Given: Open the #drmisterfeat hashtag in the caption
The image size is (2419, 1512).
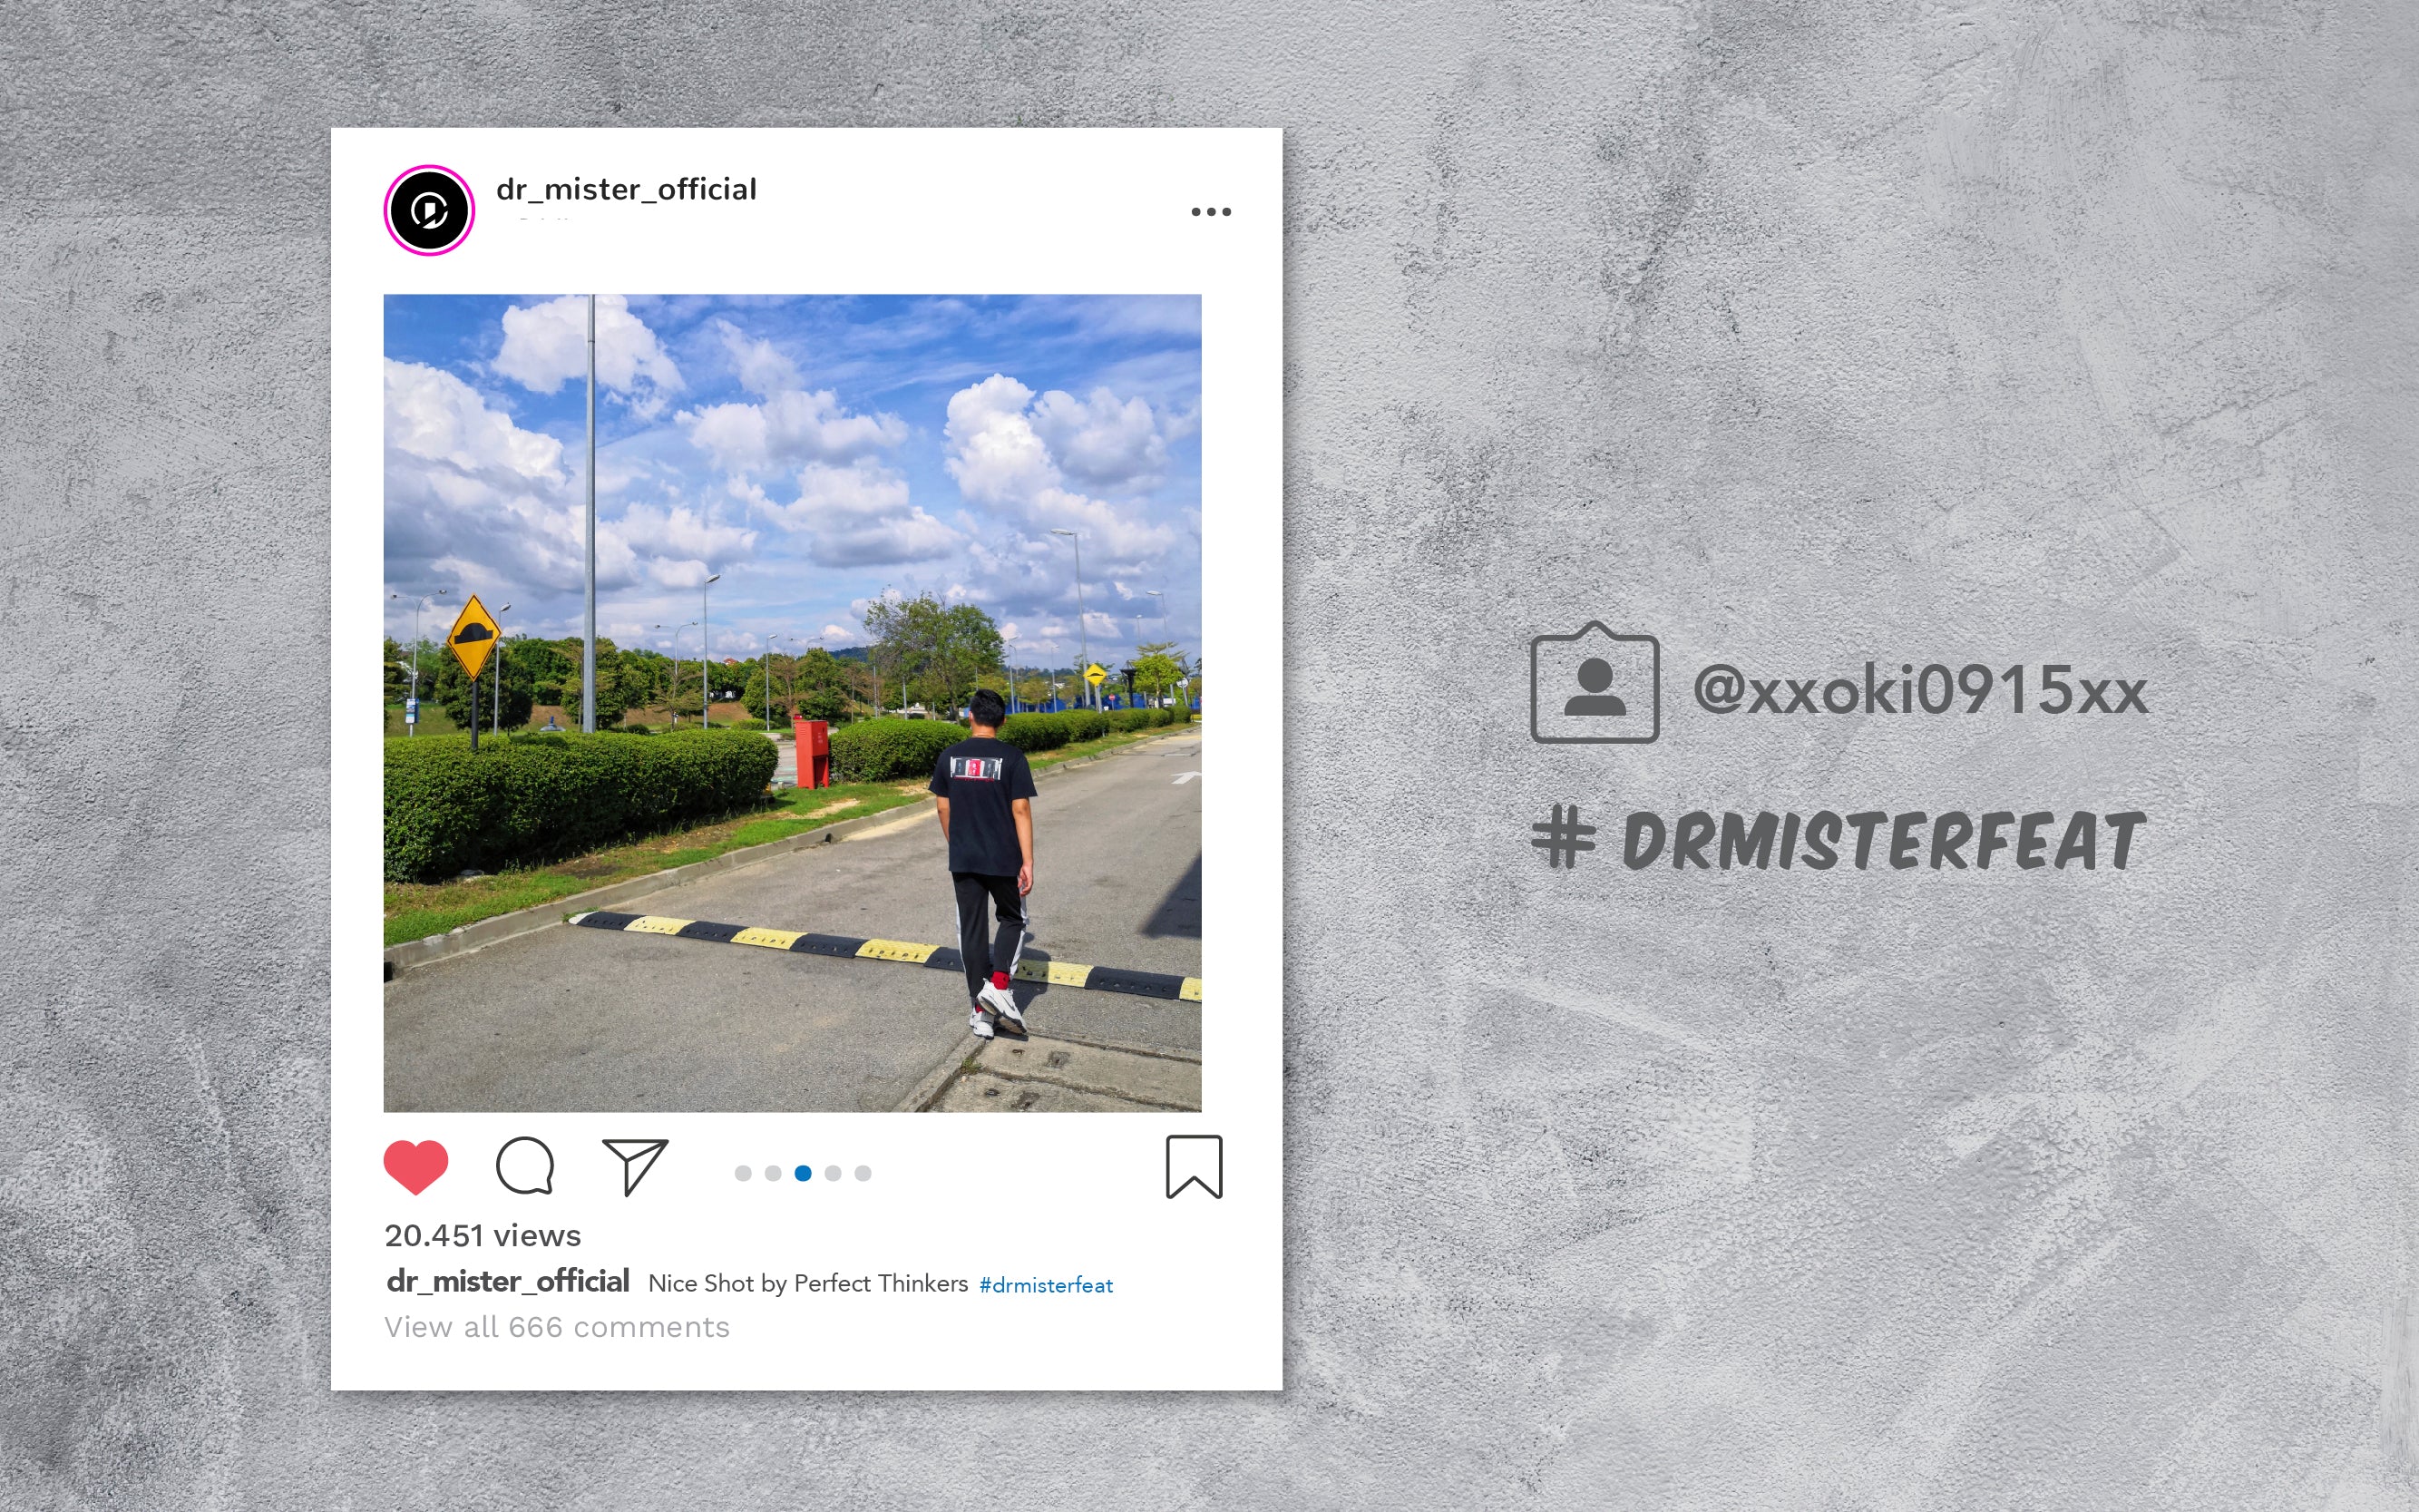Looking at the screenshot, I should point(1046,1285).
